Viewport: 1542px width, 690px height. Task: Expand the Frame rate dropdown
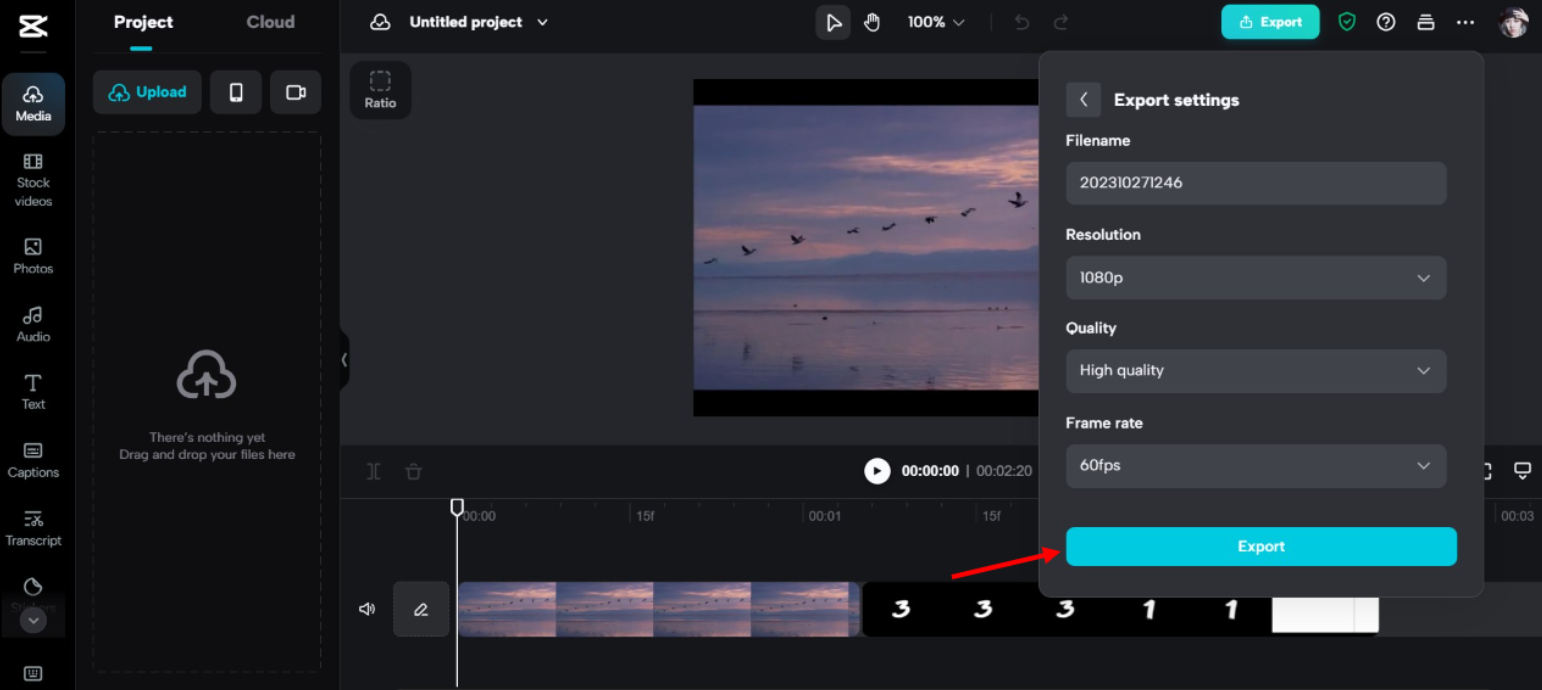point(1255,466)
